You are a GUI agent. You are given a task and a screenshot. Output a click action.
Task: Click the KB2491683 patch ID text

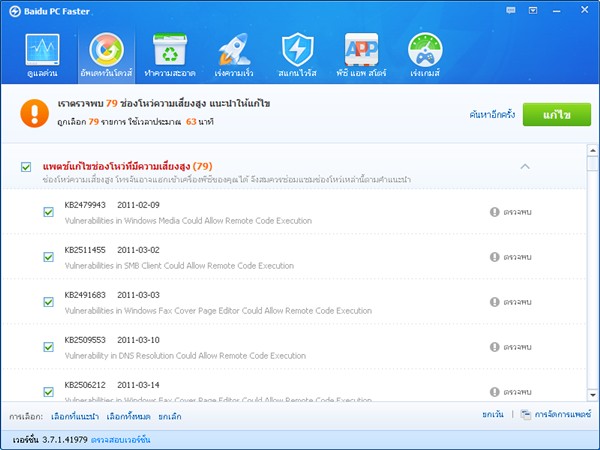(x=85, y=295)
